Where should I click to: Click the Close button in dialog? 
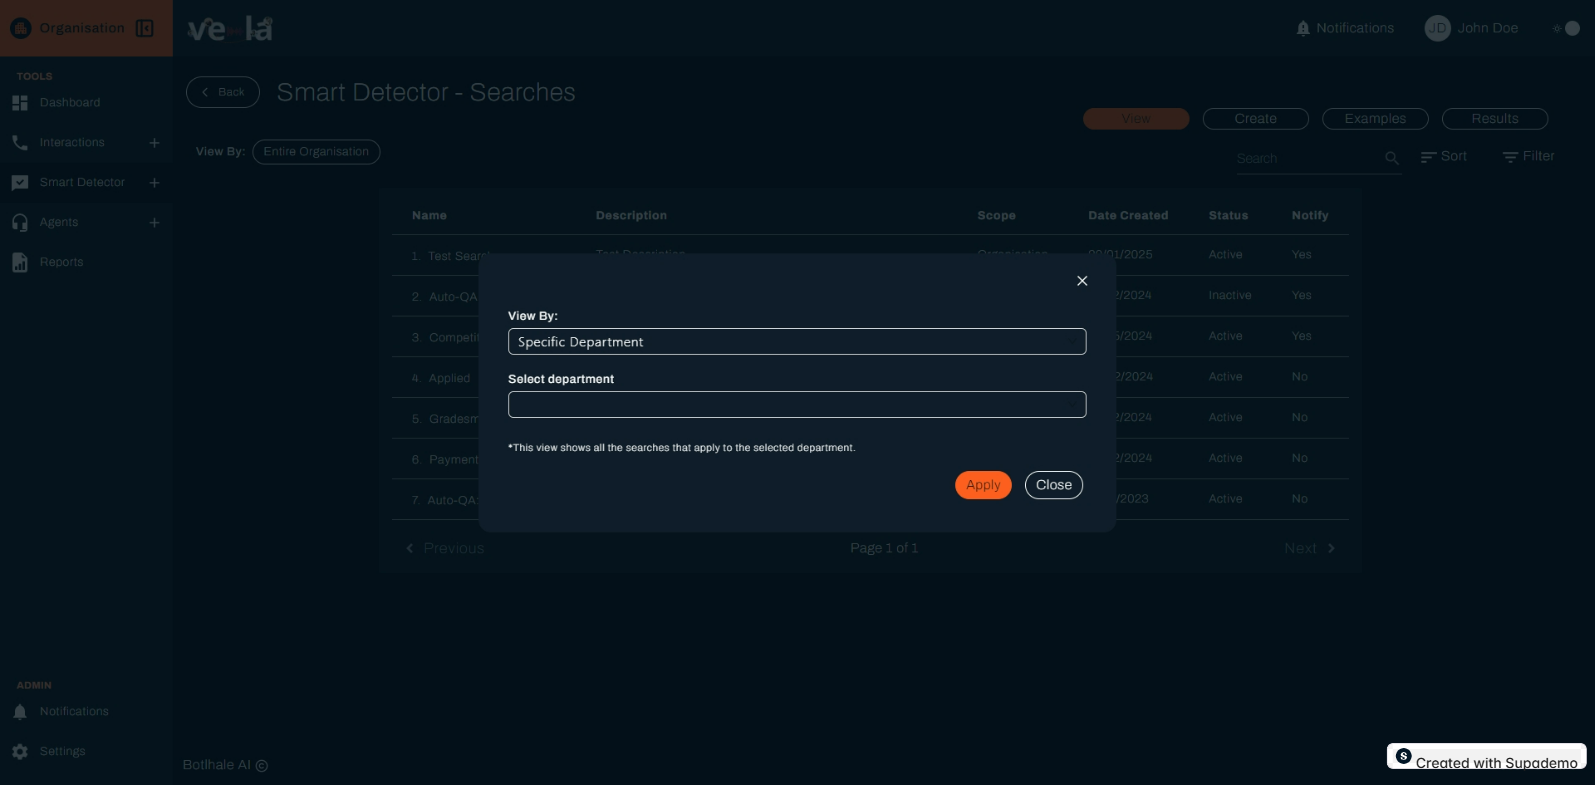tap(1054, 485)
